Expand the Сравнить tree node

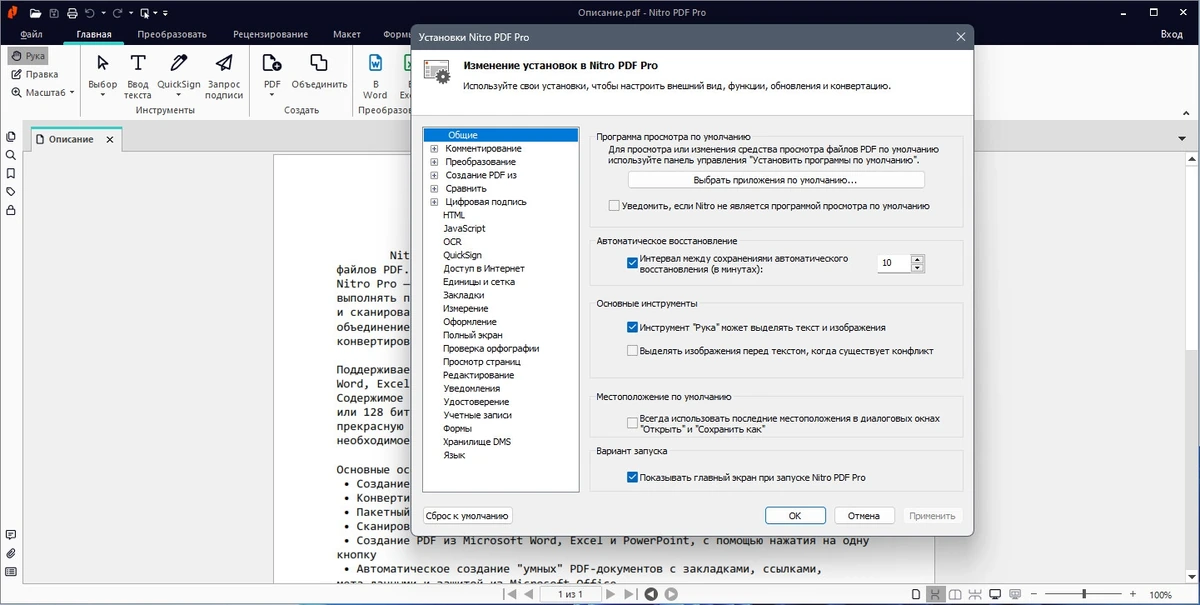434,188
